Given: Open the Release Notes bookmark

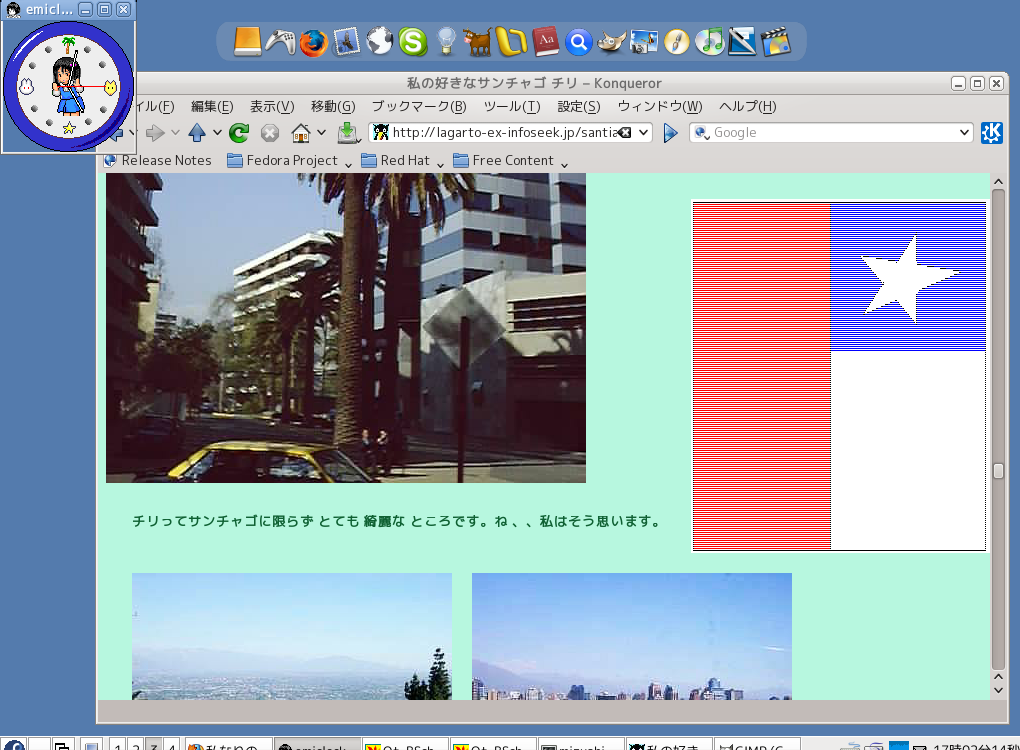Looking at the screenshot, I should point(166,160).
